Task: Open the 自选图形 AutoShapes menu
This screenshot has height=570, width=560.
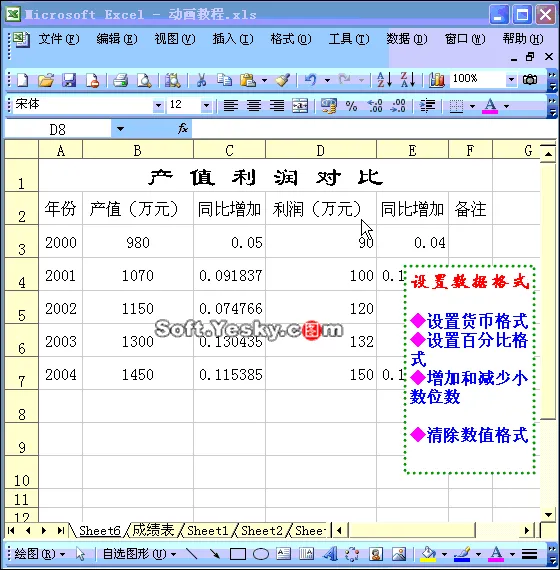Action: (x=139, y=554)
